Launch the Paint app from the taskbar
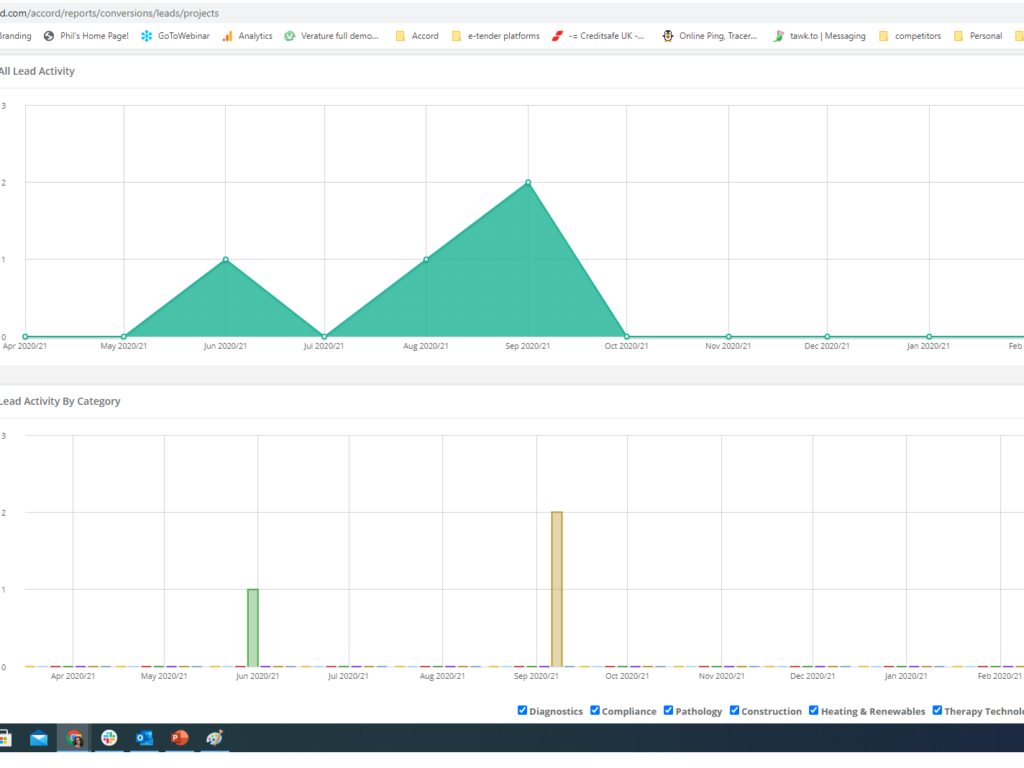The image size is (1024, 768). 214,738
